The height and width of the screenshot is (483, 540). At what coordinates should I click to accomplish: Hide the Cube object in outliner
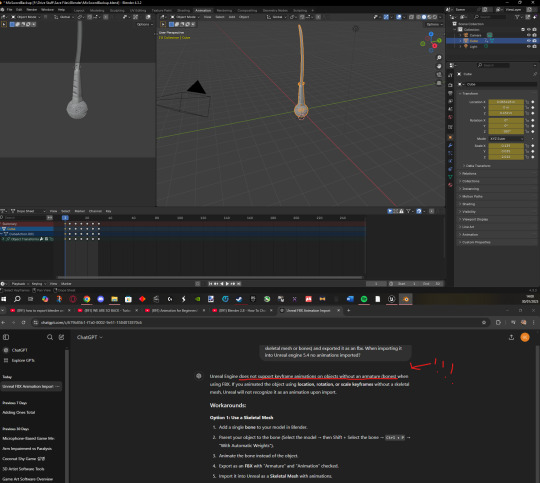pos(529,41)
